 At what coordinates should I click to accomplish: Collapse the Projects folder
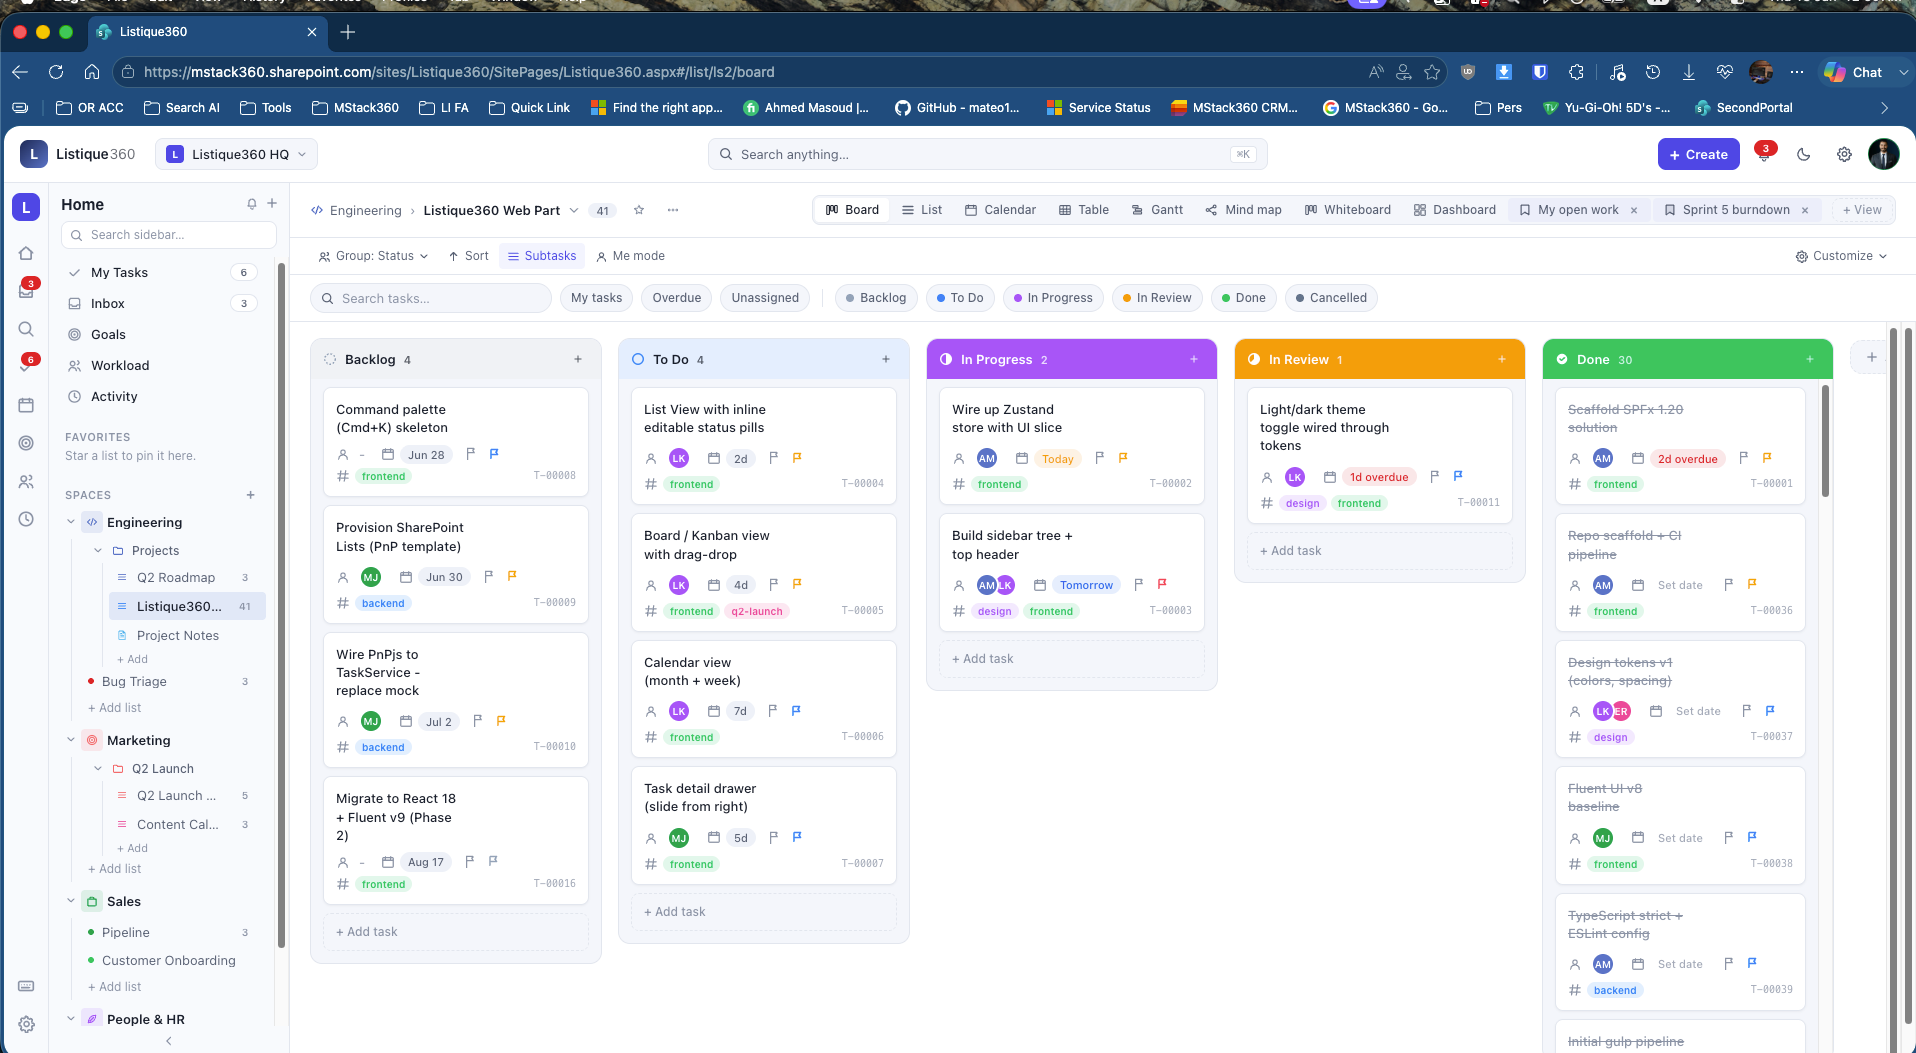[98, 551]
